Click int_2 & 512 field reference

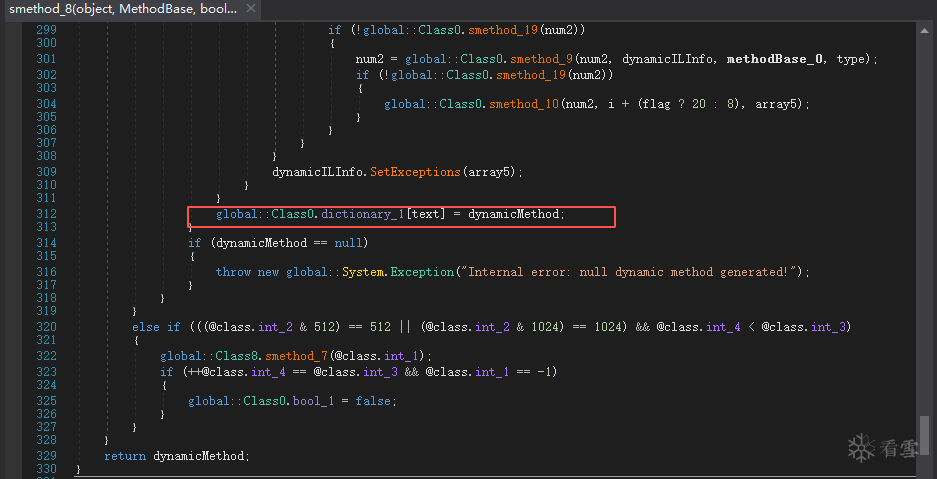[274, 327]
